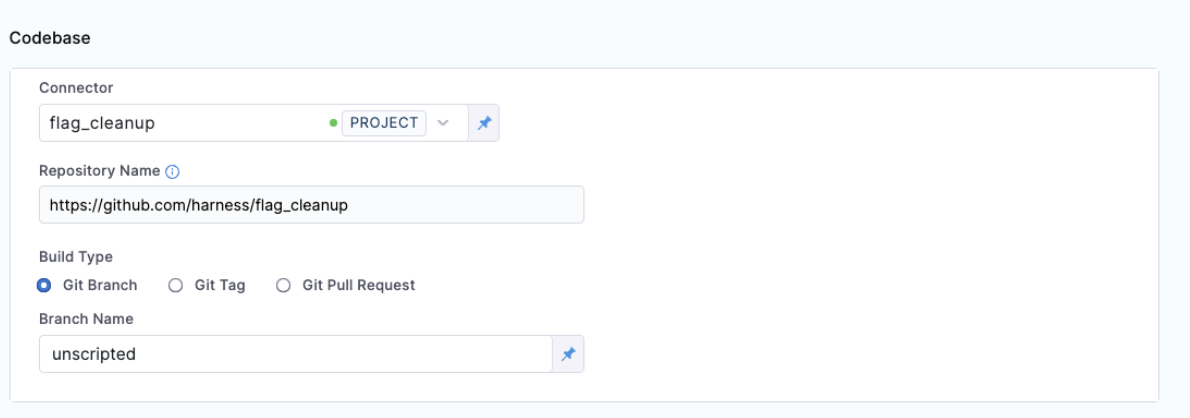This screenshot has width=1190, height=418.
Task: Click the pin icon beside the Connector field
Action: coord(484,123)
